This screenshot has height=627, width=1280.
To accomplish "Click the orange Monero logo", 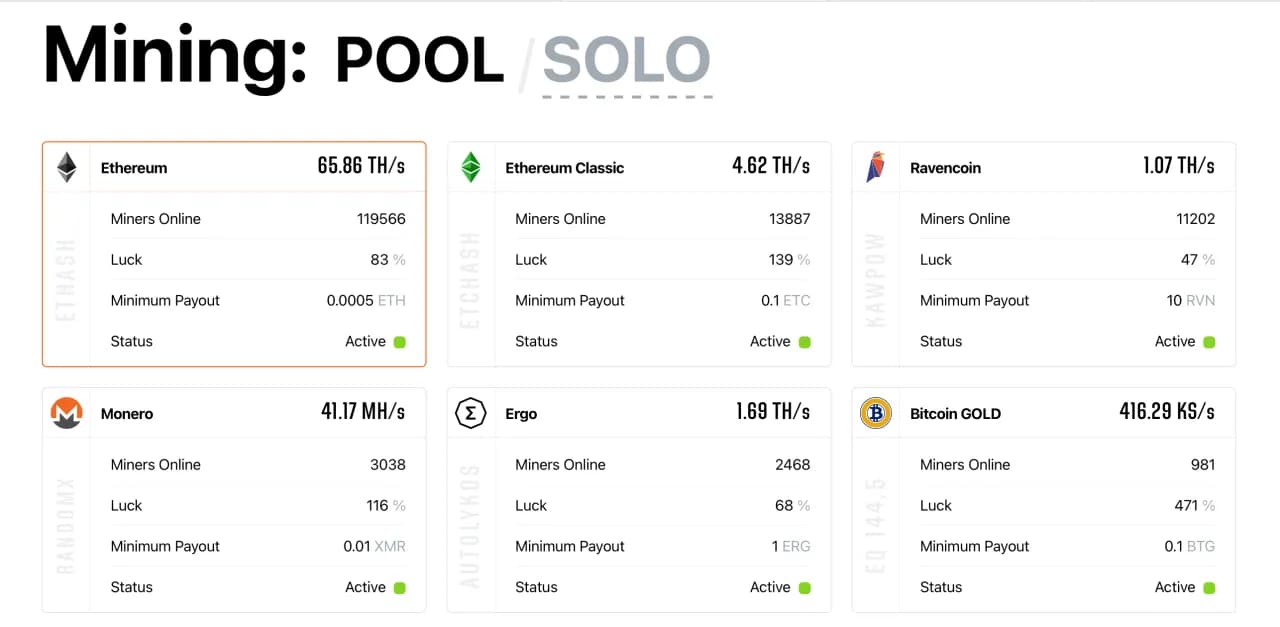I will coord(65,413).
